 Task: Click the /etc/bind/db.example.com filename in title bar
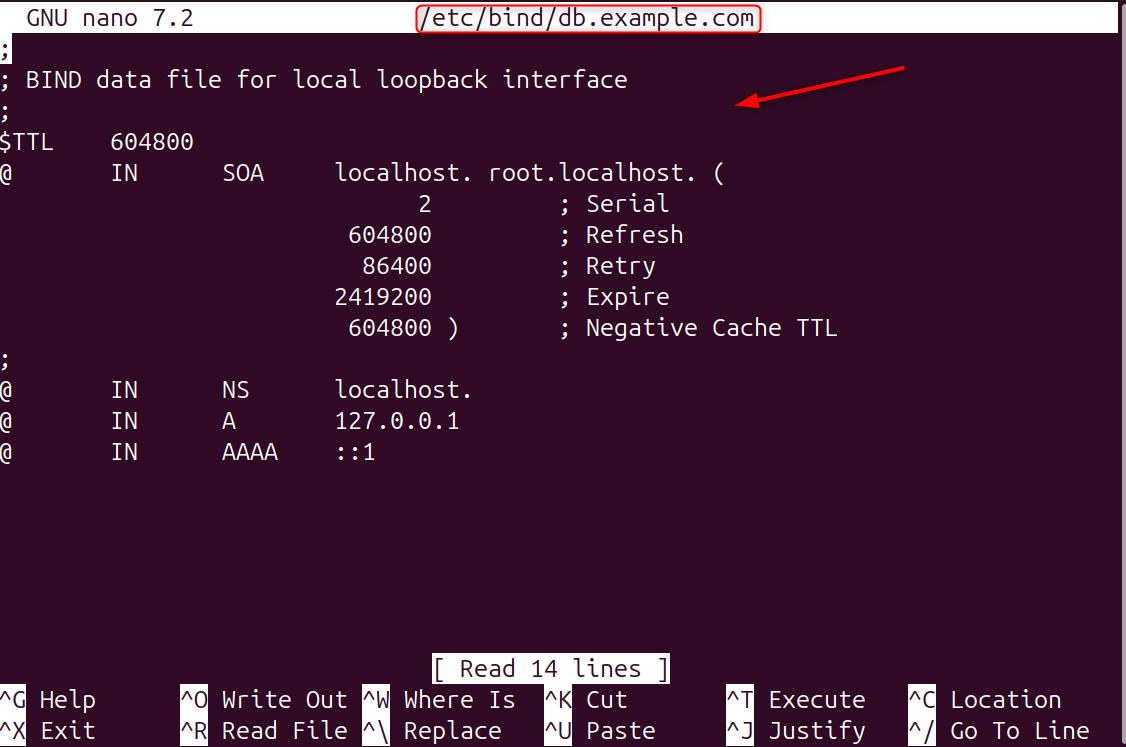588,18
